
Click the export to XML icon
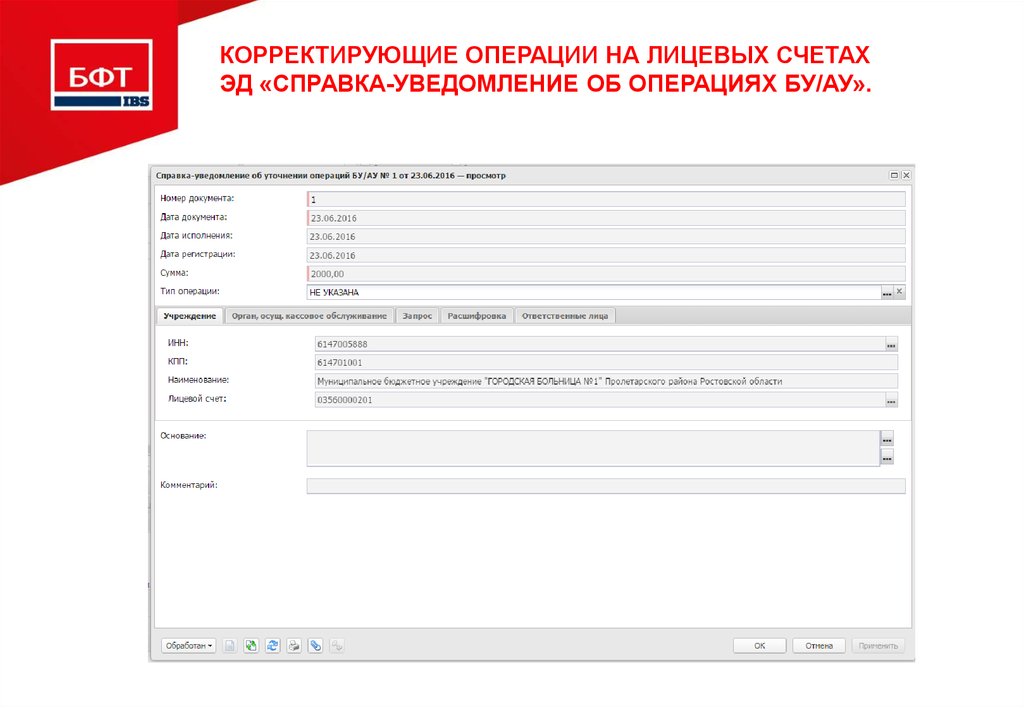coord(252,645)
